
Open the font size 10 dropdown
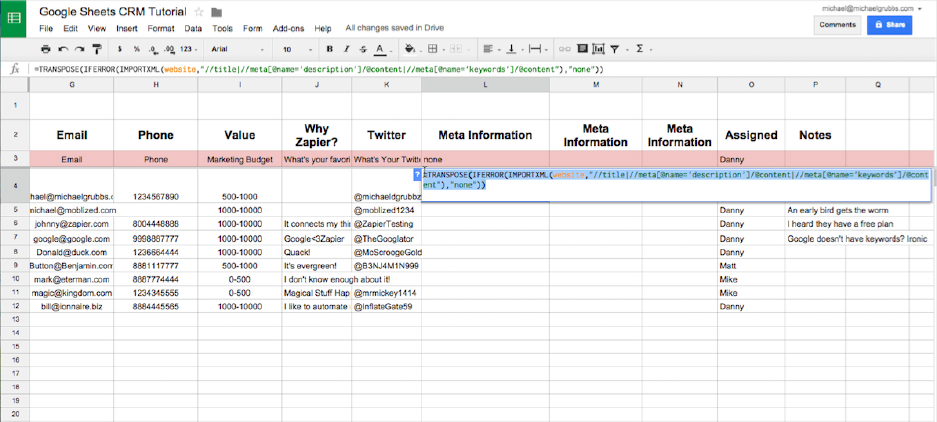297,49
